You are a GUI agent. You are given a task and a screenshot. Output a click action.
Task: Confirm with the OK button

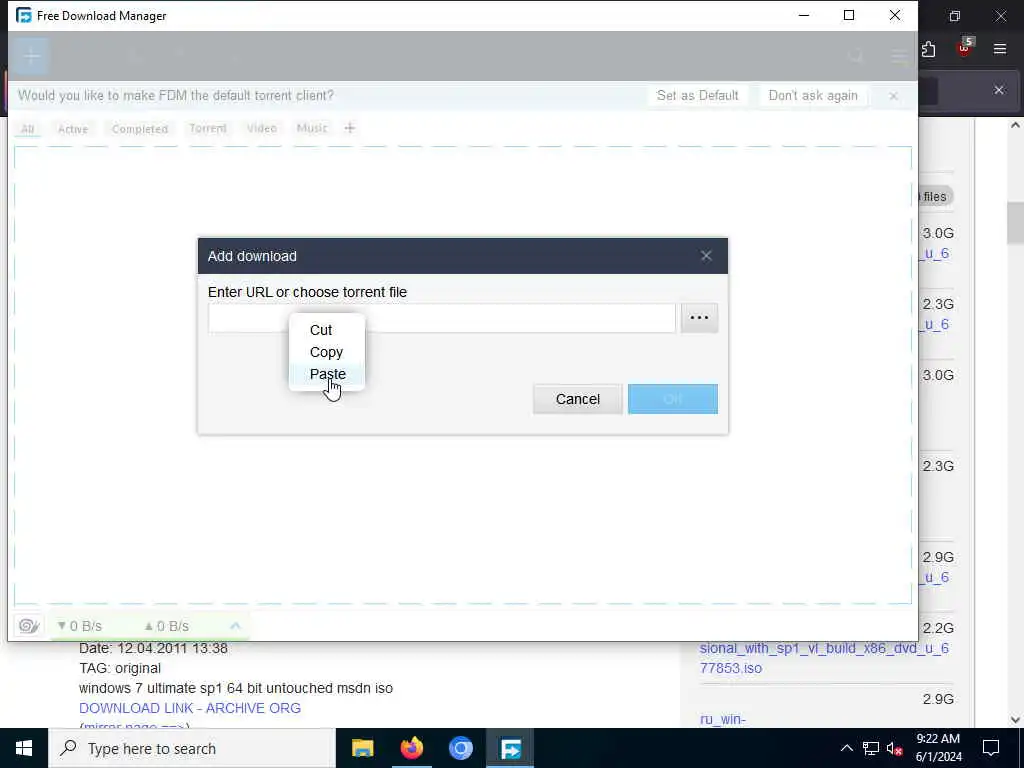tap(673, 399)
